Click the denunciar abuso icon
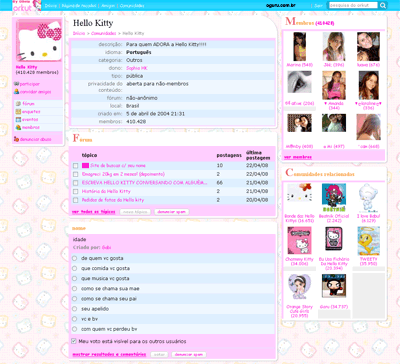This screenshot has width=400, height=364. pyautogui.click(x=16, y=139)
